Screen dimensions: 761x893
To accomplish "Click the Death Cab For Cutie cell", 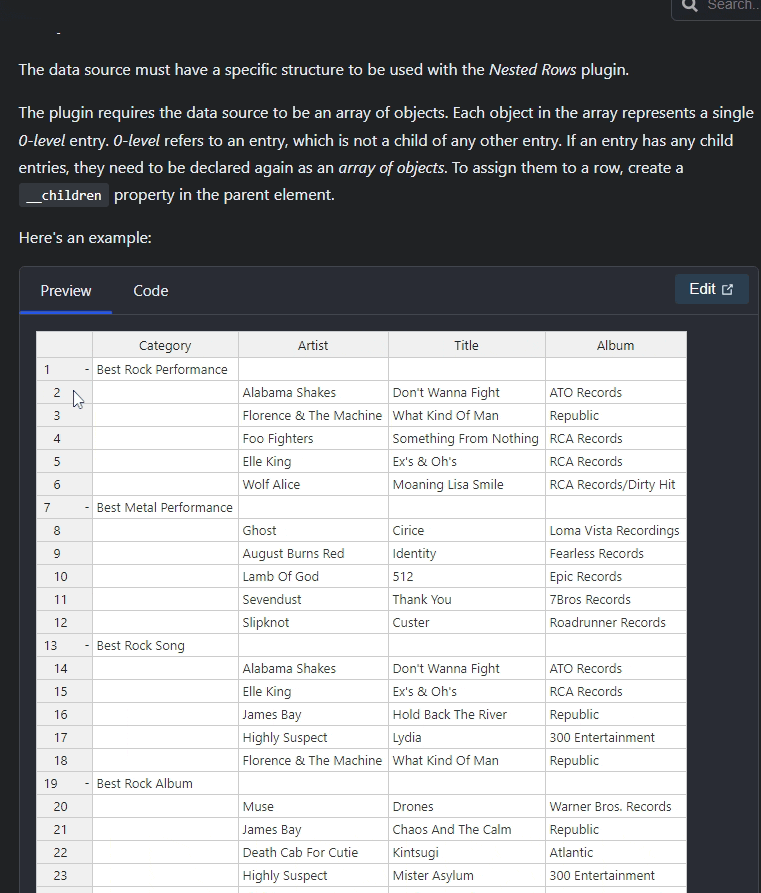I will pos(313,853).
